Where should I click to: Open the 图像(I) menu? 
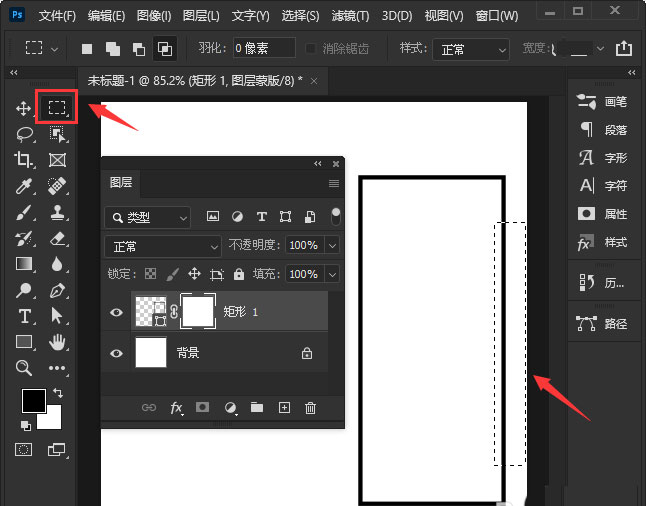click(x=154, y=16)
